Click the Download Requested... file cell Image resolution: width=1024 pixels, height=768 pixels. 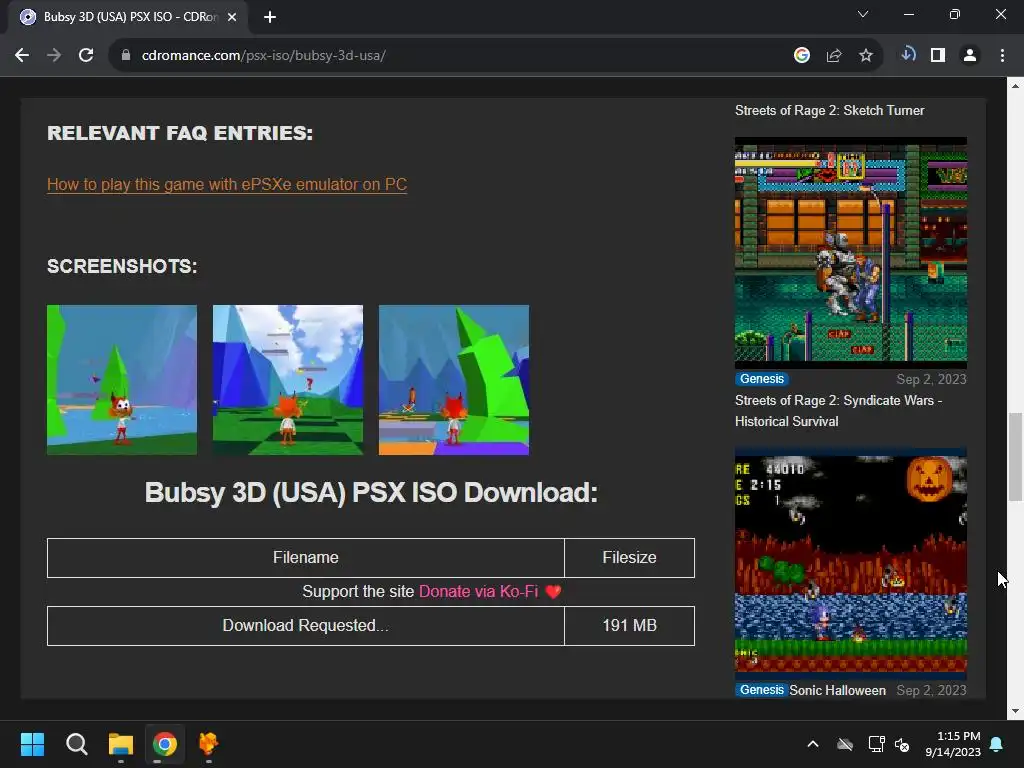click(306, 626)
